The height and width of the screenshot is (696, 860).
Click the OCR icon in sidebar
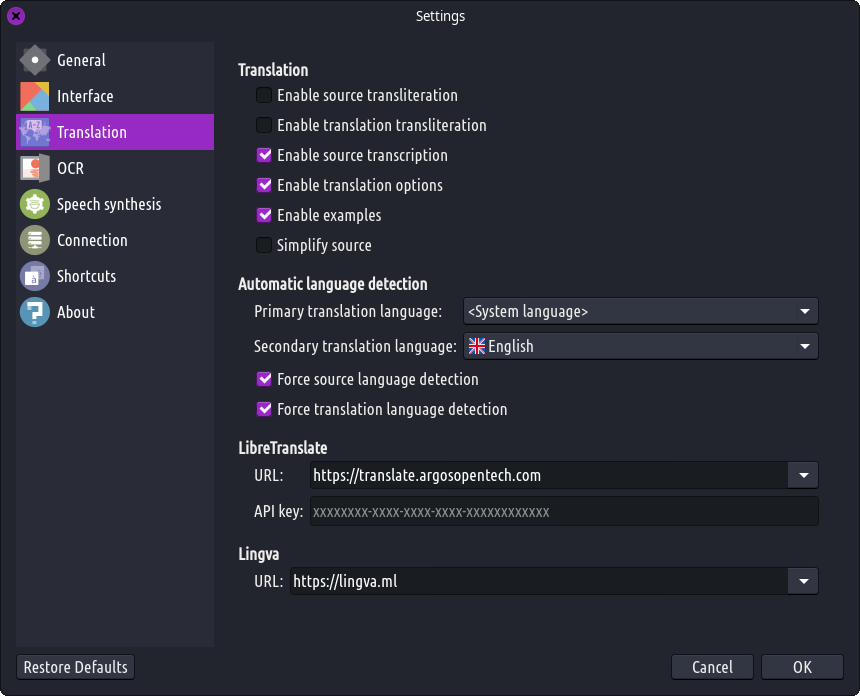pyautogui.click(x=35, y=168)
